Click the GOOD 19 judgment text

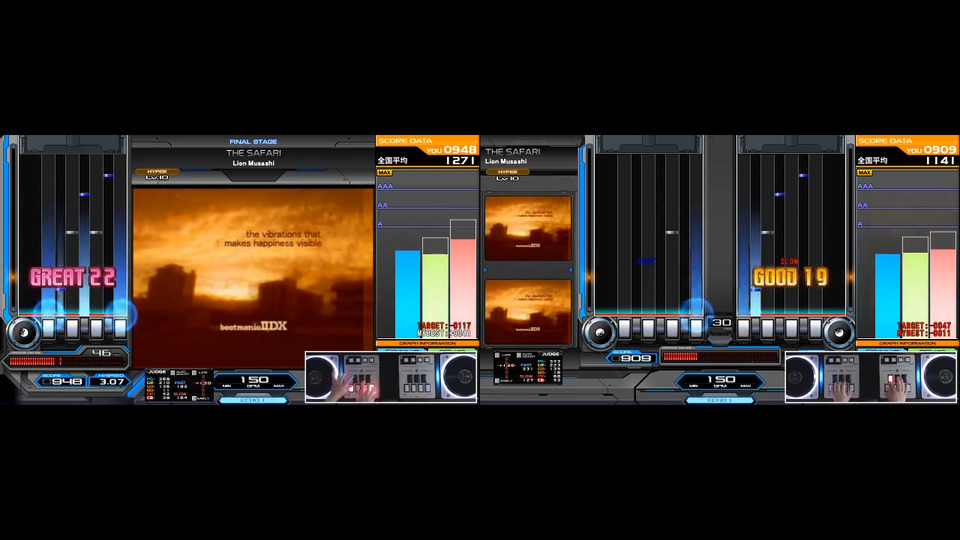pyautogui.click(x=790, y=277)
